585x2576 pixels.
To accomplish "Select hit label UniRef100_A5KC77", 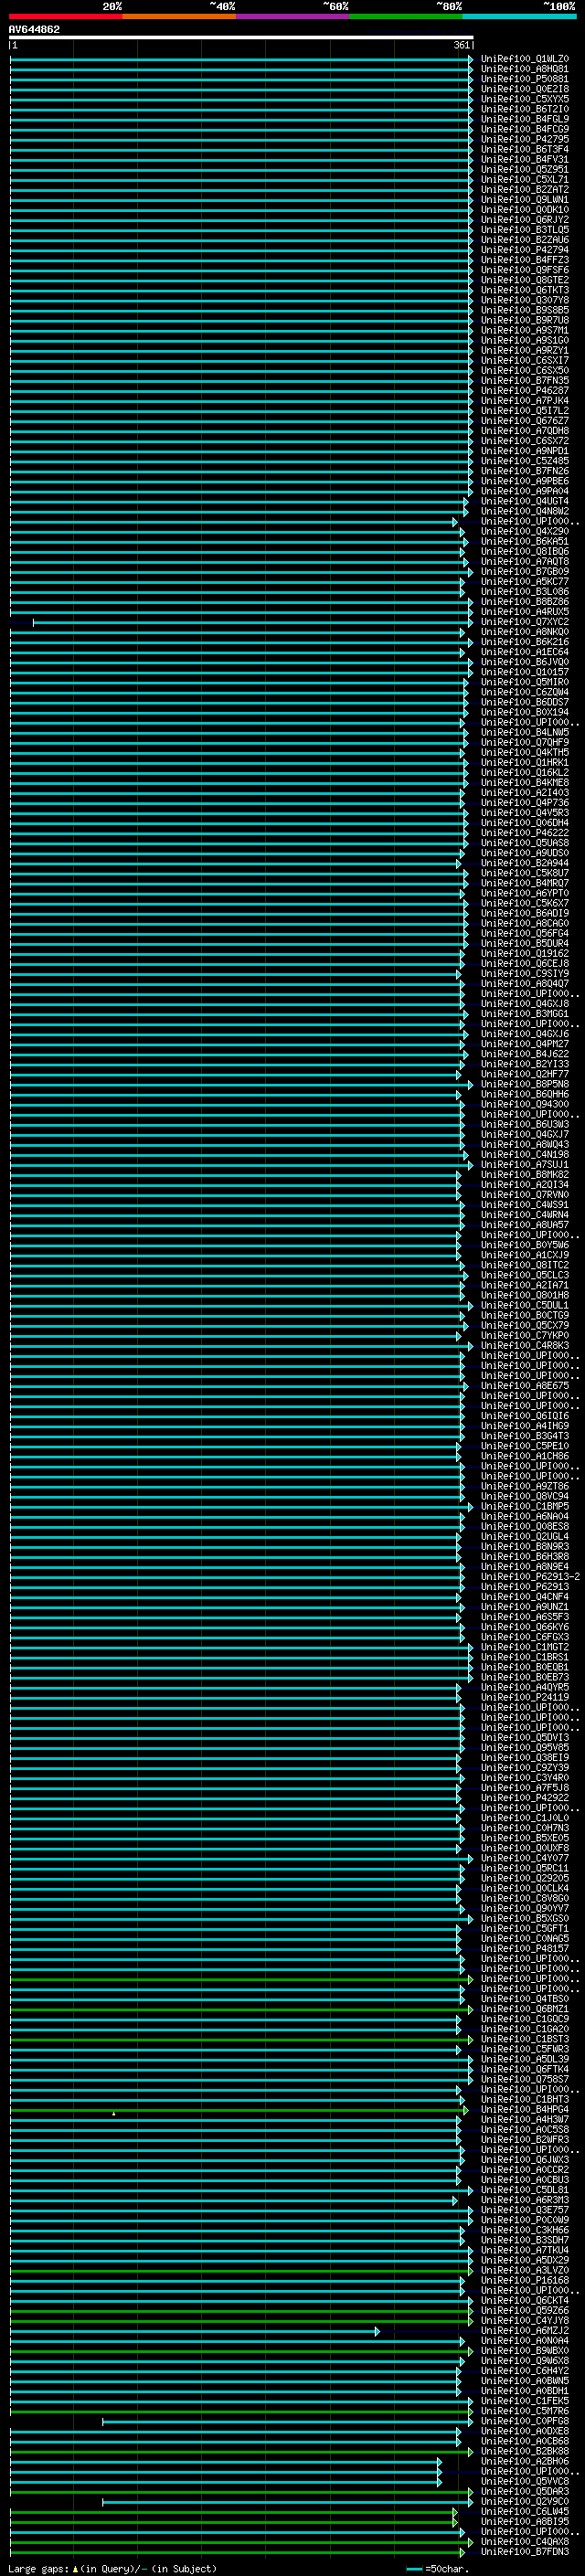I will point(524,581).
